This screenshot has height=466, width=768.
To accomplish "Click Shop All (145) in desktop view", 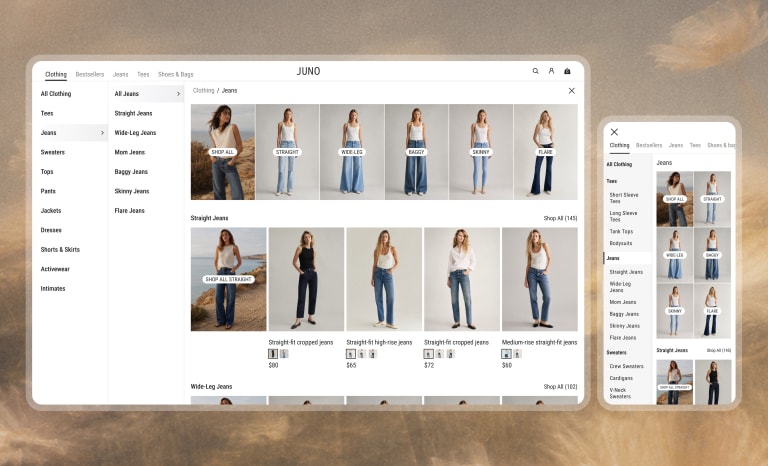I will [560, 218].
